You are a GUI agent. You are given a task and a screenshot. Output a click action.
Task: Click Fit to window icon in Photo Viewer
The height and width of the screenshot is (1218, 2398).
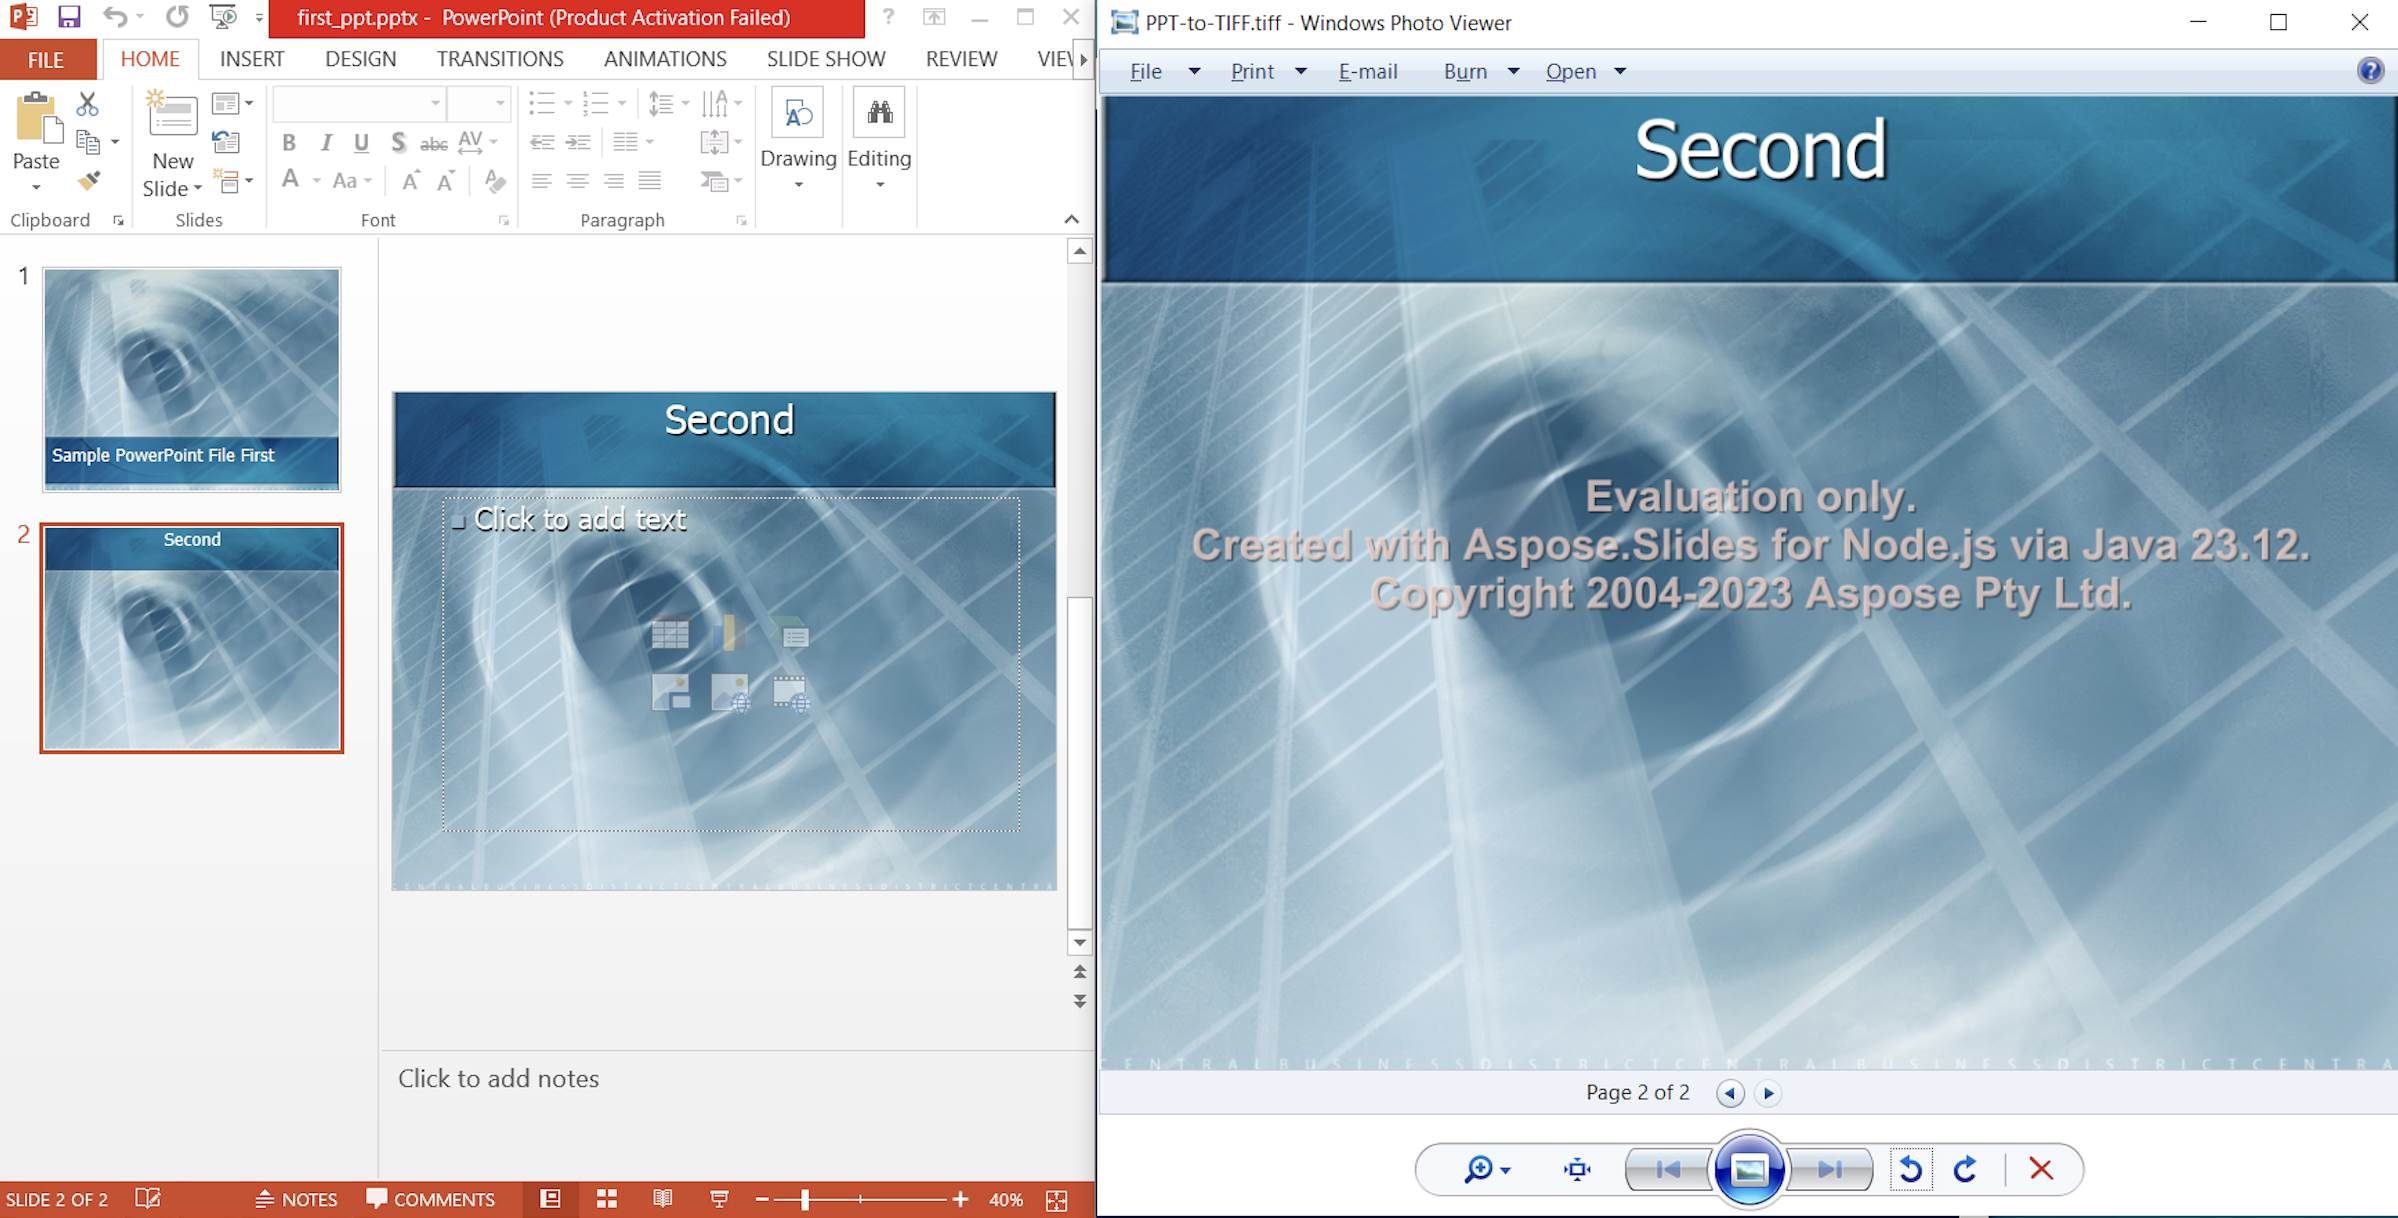tap(1577, 1169)
